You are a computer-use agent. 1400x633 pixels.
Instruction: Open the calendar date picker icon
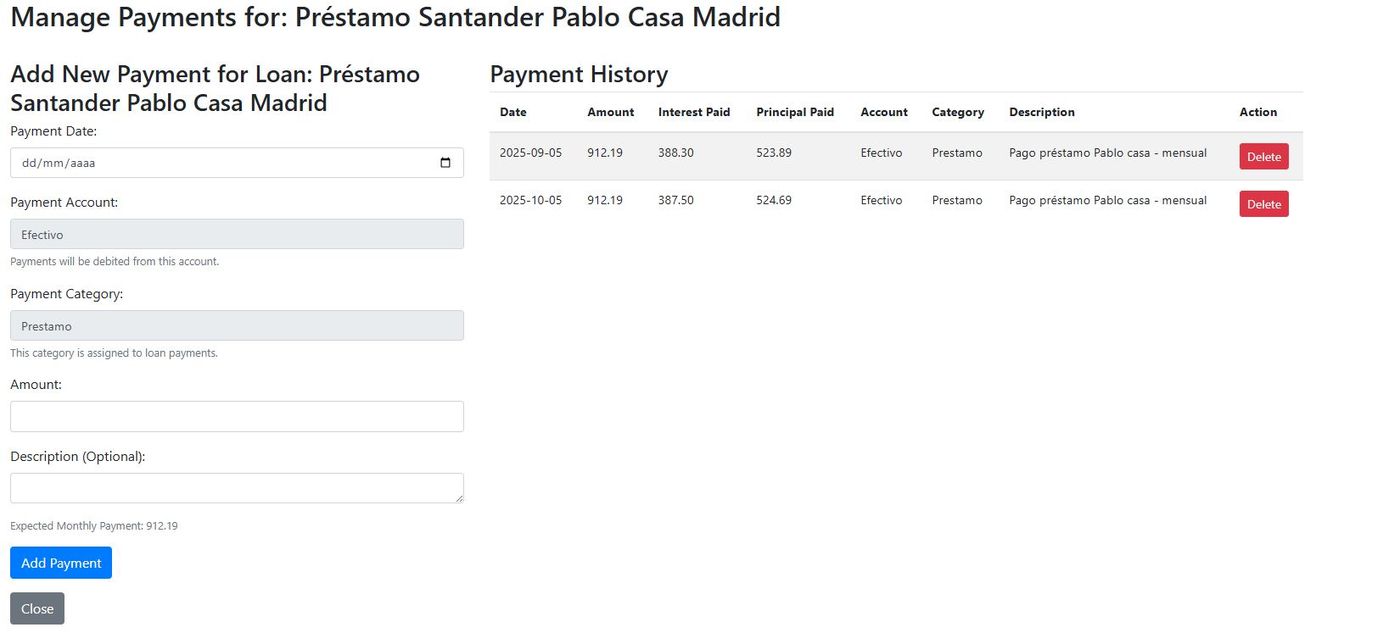click(x=444, y=162)
